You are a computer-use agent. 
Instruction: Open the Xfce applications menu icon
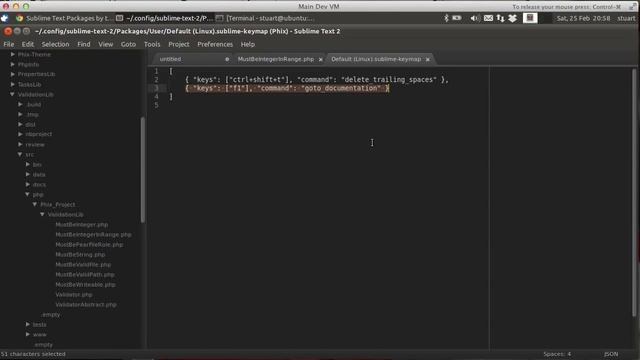click(x=4, y=18)
